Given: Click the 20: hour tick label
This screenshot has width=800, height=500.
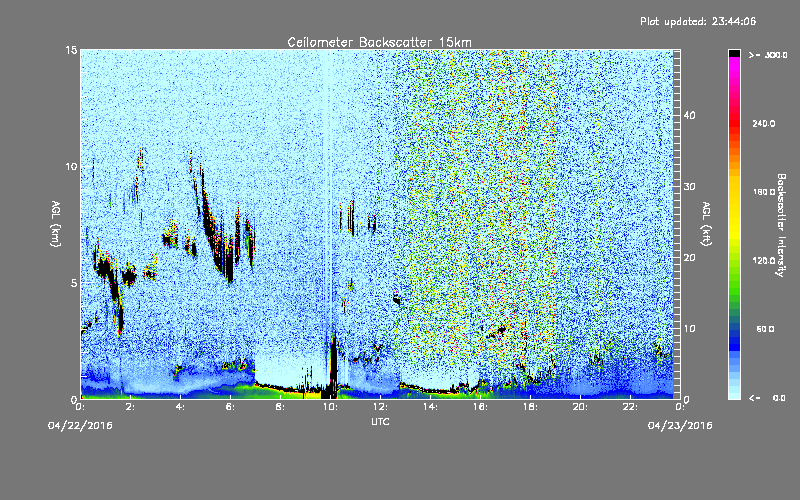Looking at the screenshot, I should pos(580,407).
